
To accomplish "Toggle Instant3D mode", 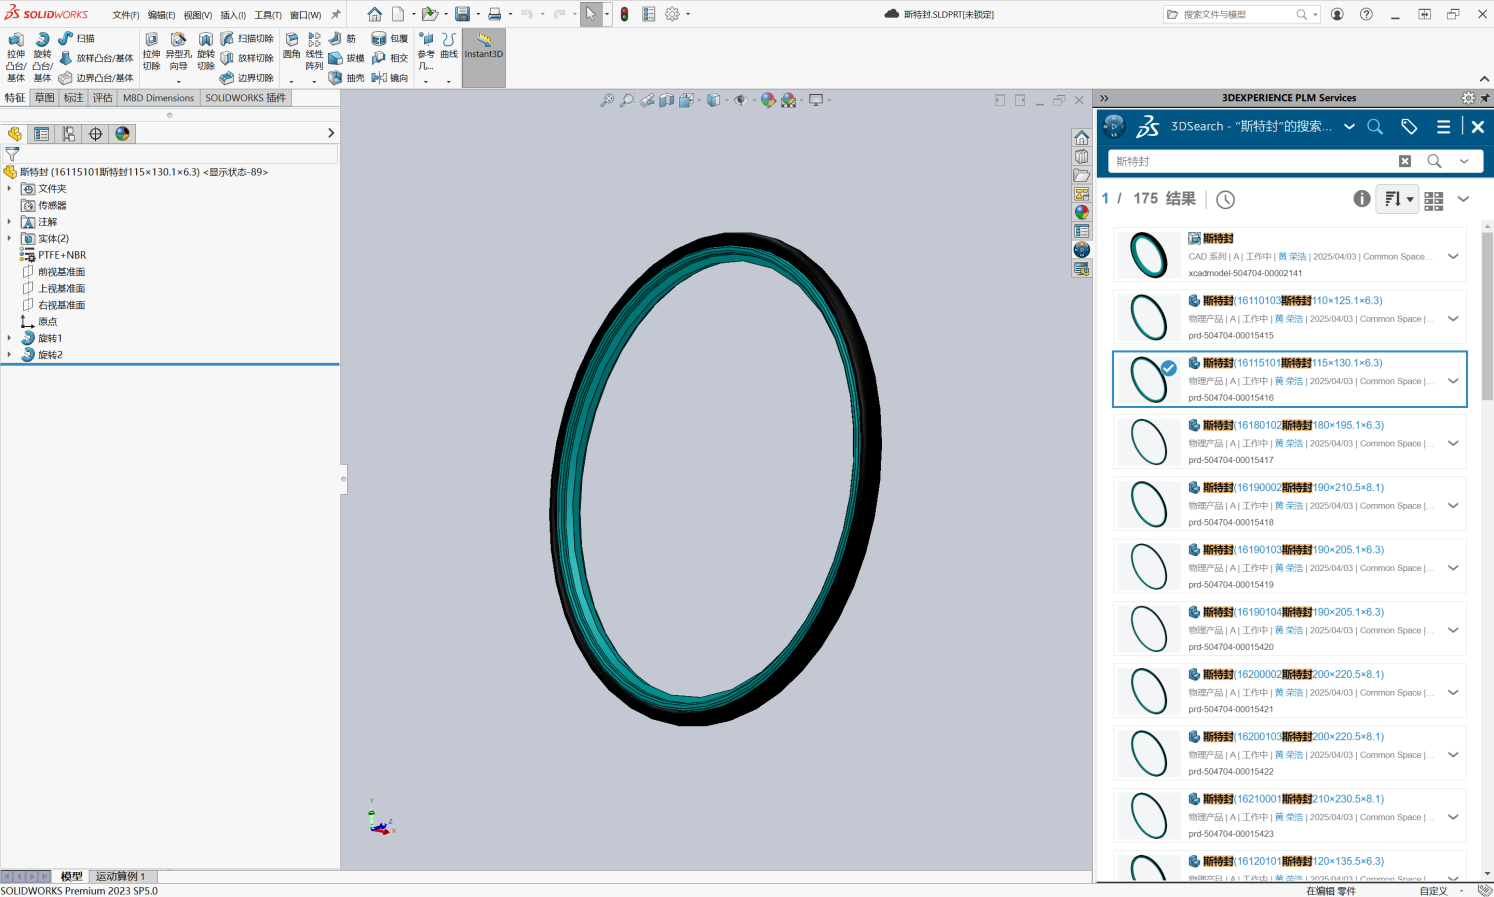I will [x=484, y=47].
